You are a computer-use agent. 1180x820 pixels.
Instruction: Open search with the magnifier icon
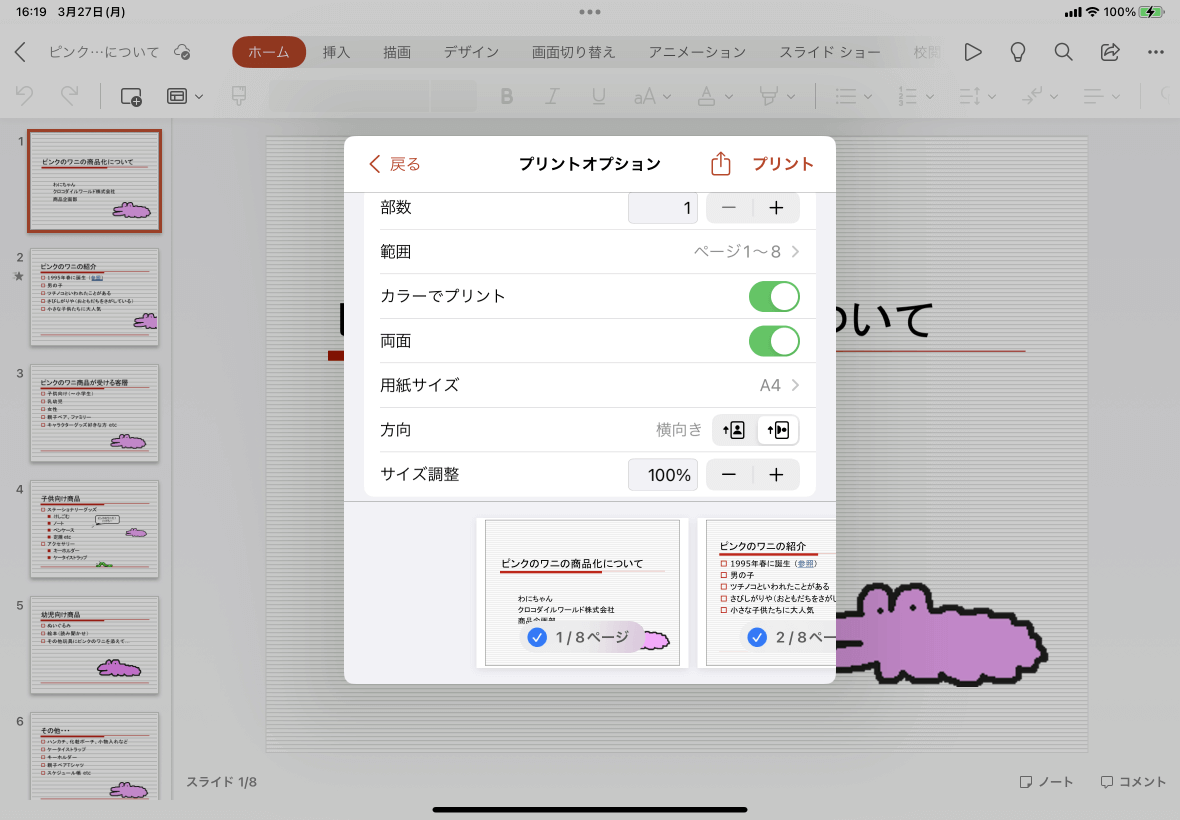1063,52
